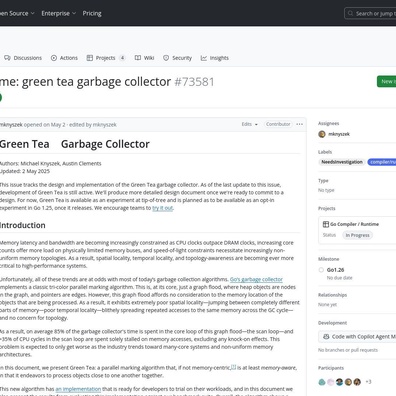
Task: Click the search magnifier icon
Action: click(350, 13)
